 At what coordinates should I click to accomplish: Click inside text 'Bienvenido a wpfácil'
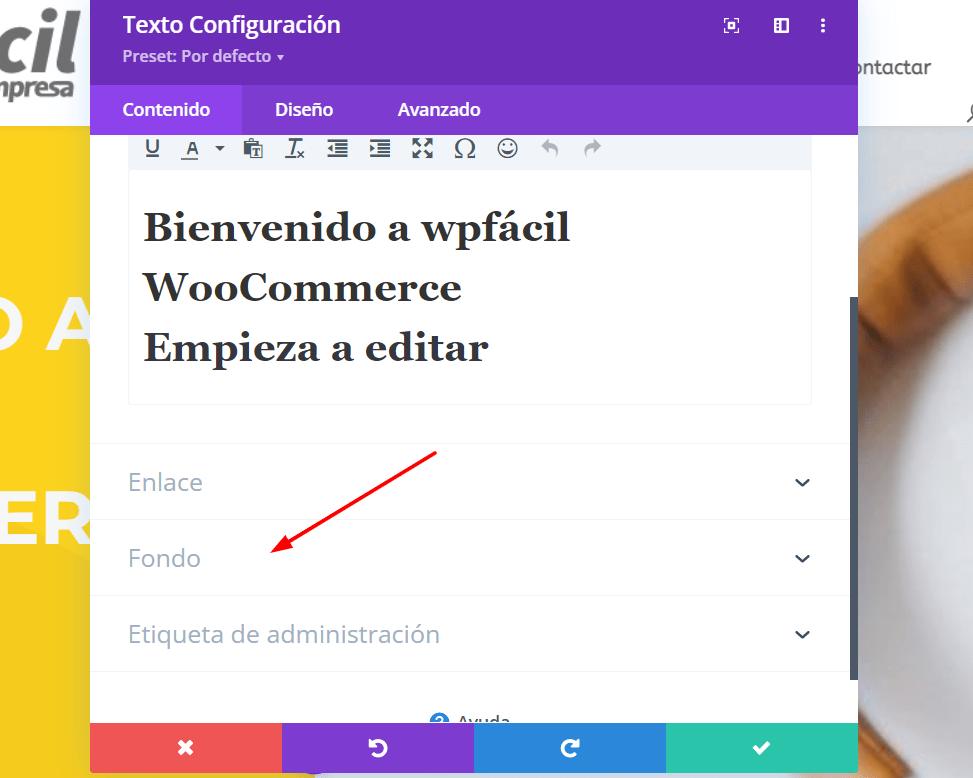(x=356, y=228)
